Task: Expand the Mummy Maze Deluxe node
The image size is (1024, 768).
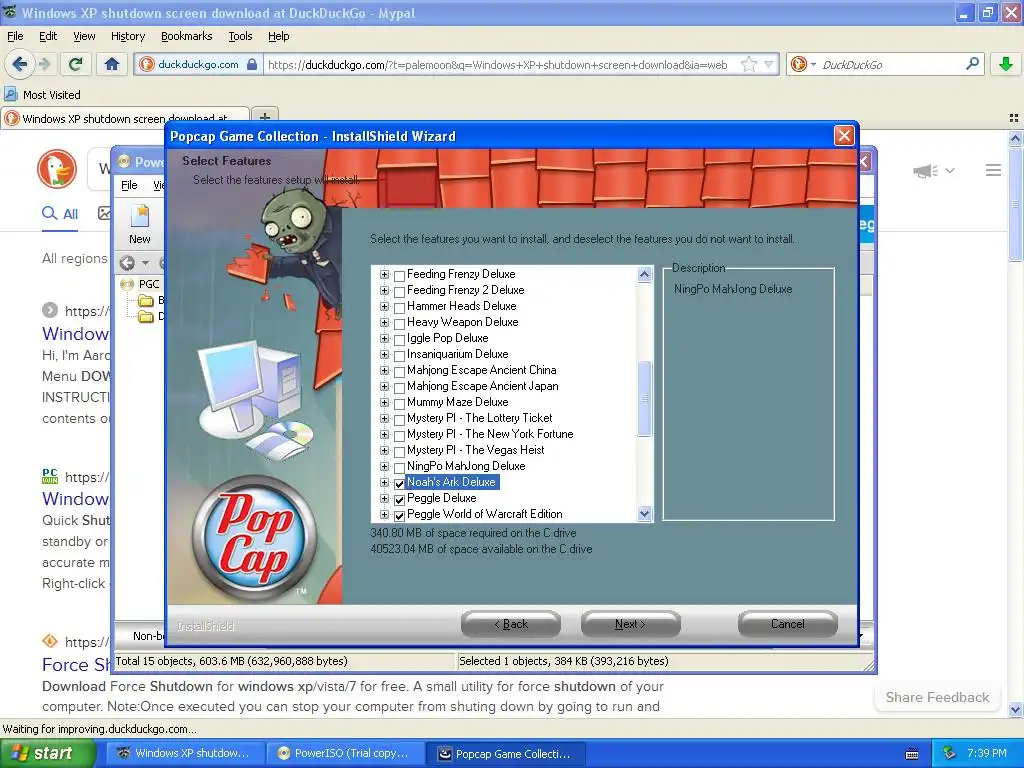Action: click(x=384, y=402)
